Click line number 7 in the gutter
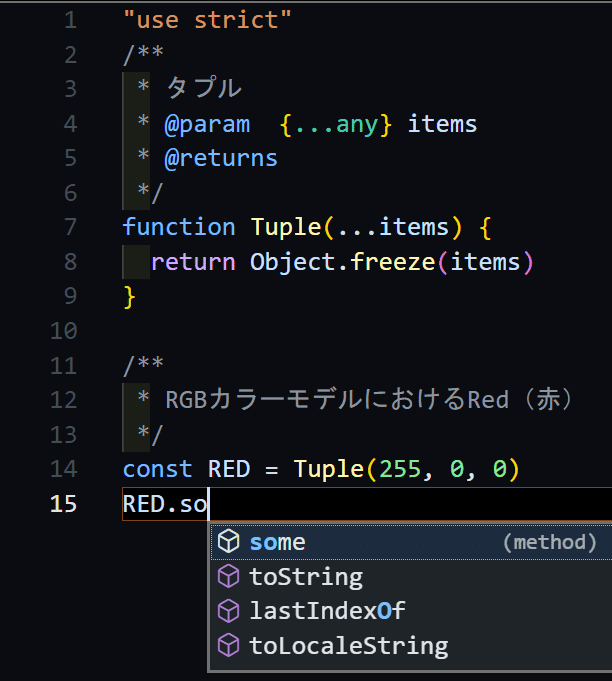Image resolution: width=612 pixels, height=681 pixels. coord(69,227)
